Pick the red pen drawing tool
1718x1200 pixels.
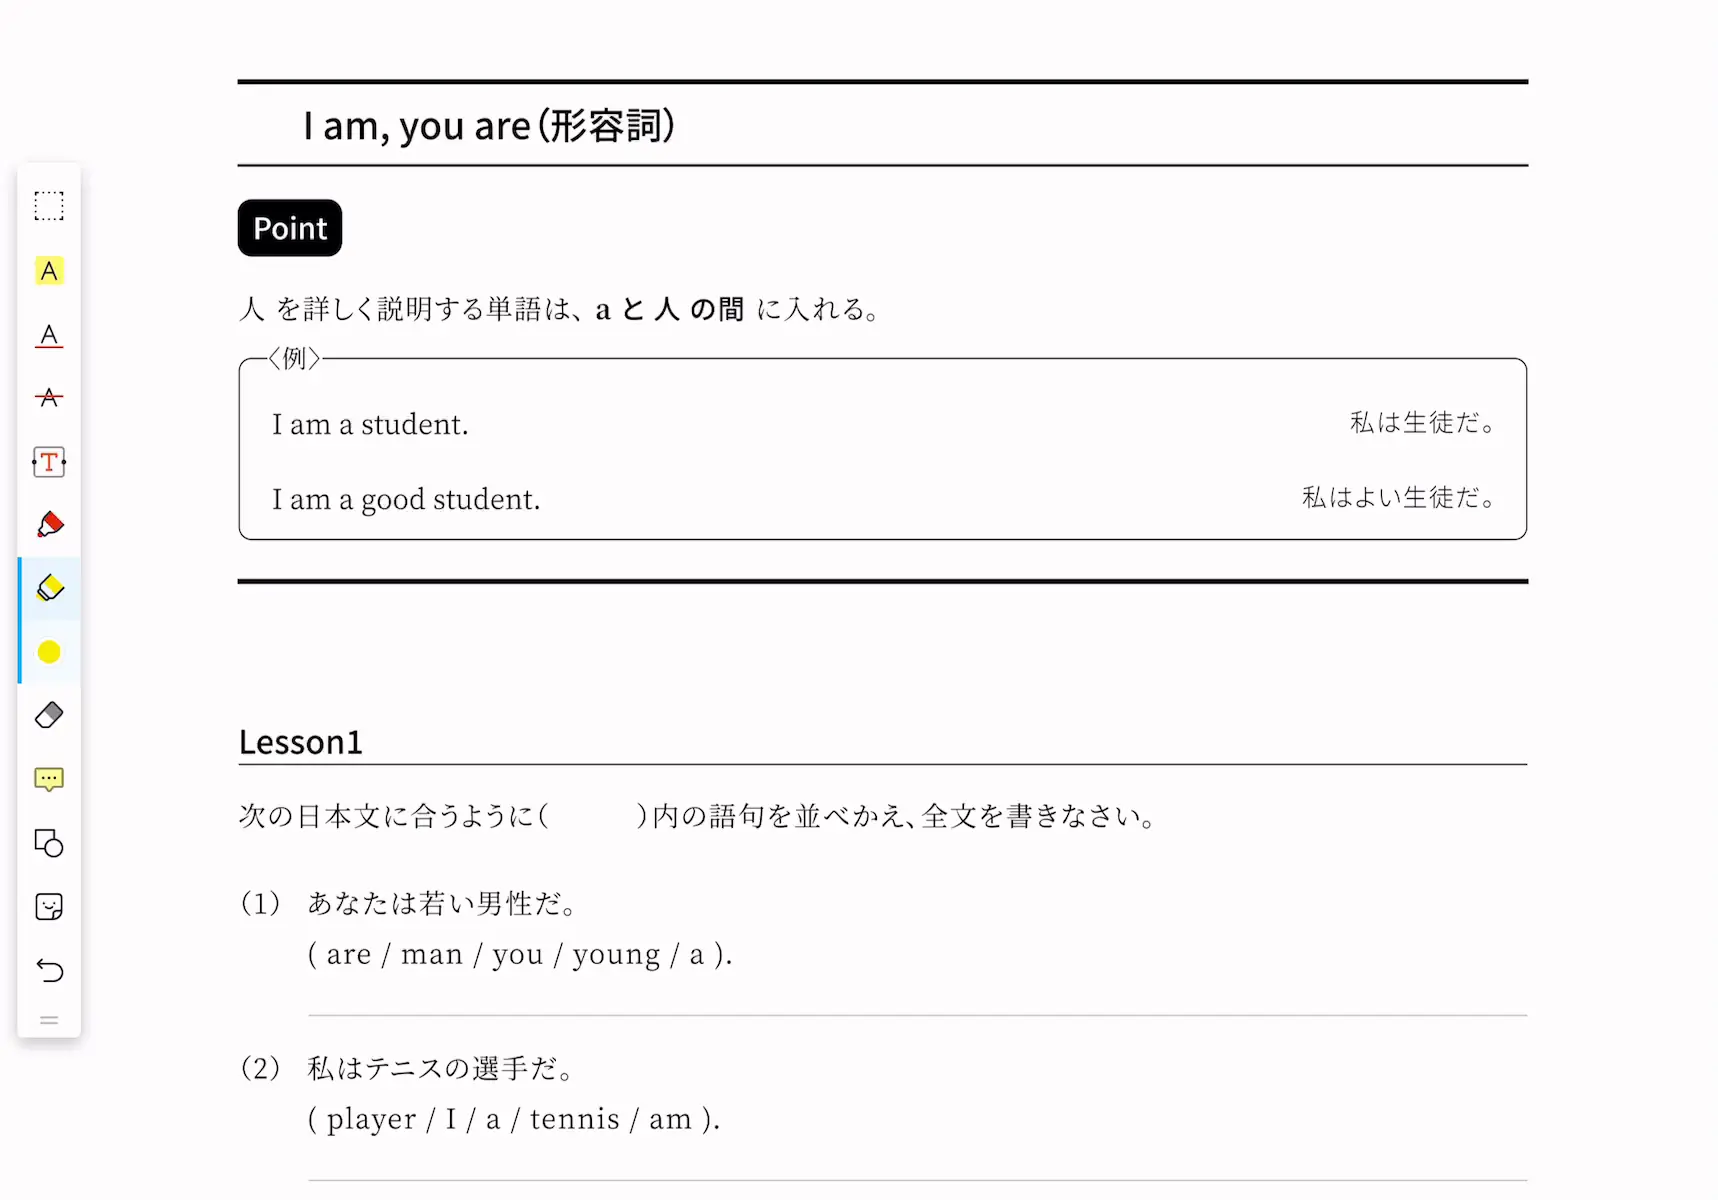pos(49,525)
